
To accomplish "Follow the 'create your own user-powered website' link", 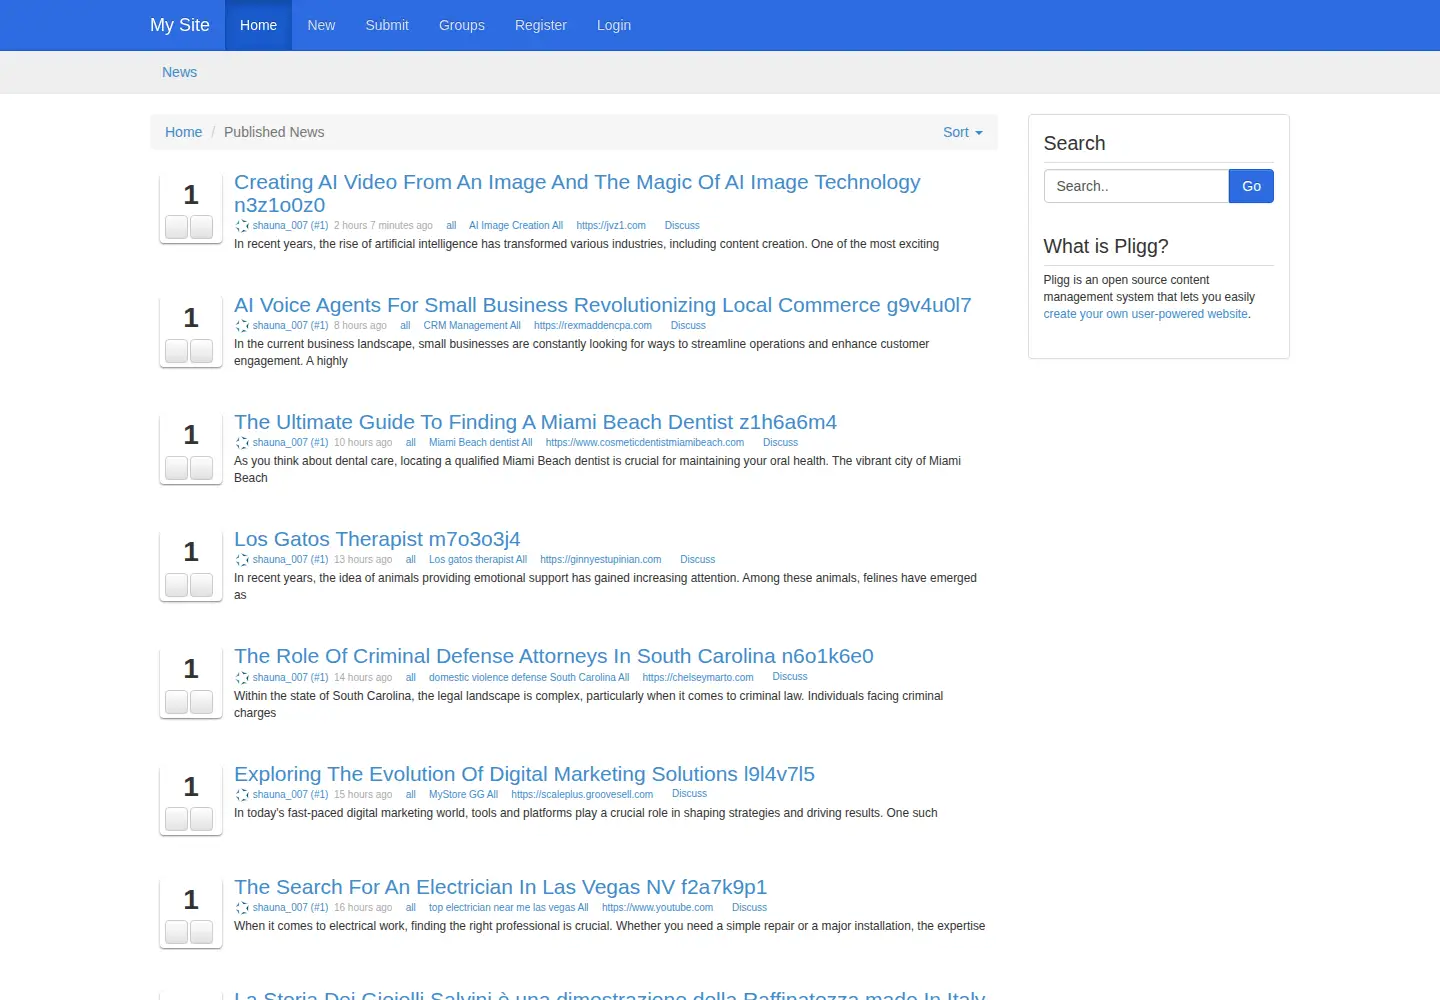I will click(1146, 314).
